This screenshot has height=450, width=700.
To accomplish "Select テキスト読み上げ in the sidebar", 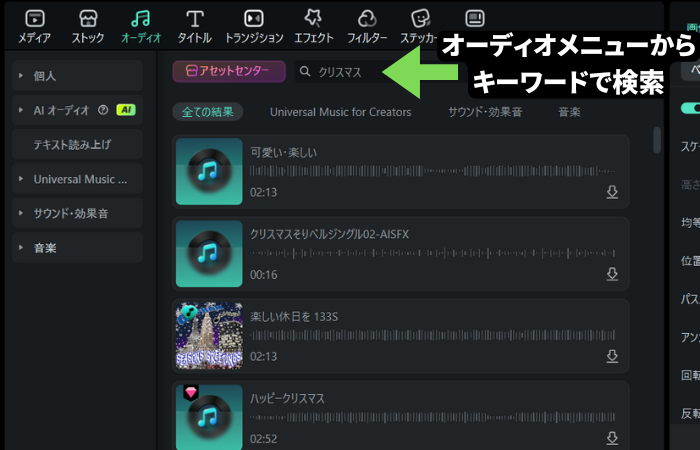I will 77,144.
